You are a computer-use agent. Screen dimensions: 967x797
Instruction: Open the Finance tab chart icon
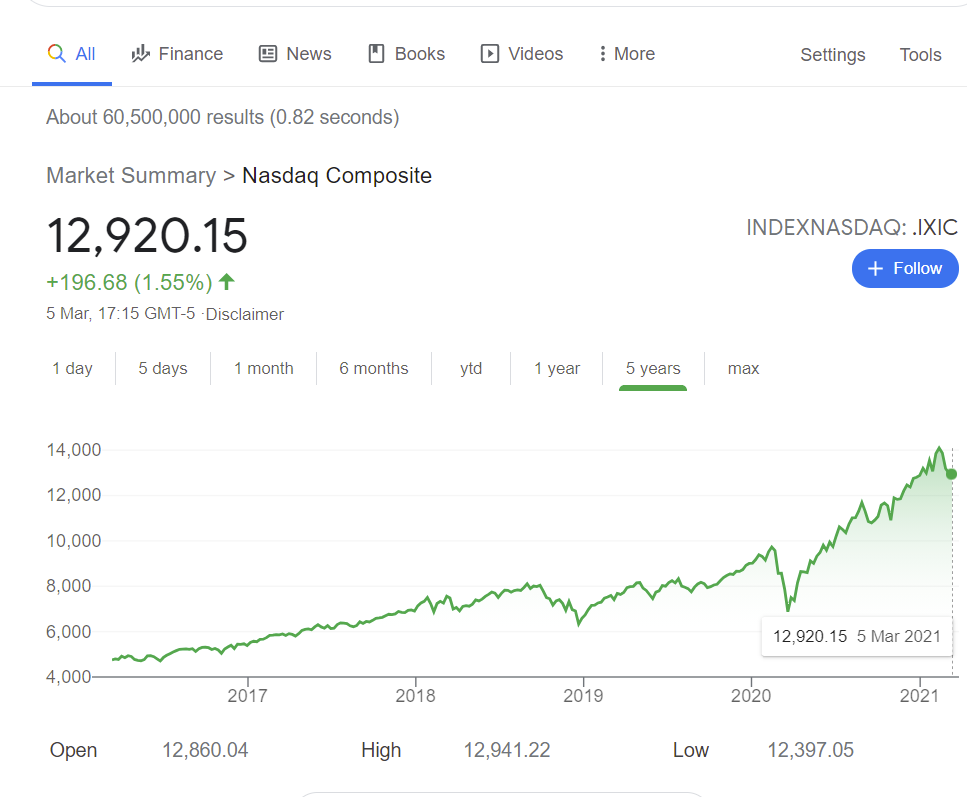point(141,54)
